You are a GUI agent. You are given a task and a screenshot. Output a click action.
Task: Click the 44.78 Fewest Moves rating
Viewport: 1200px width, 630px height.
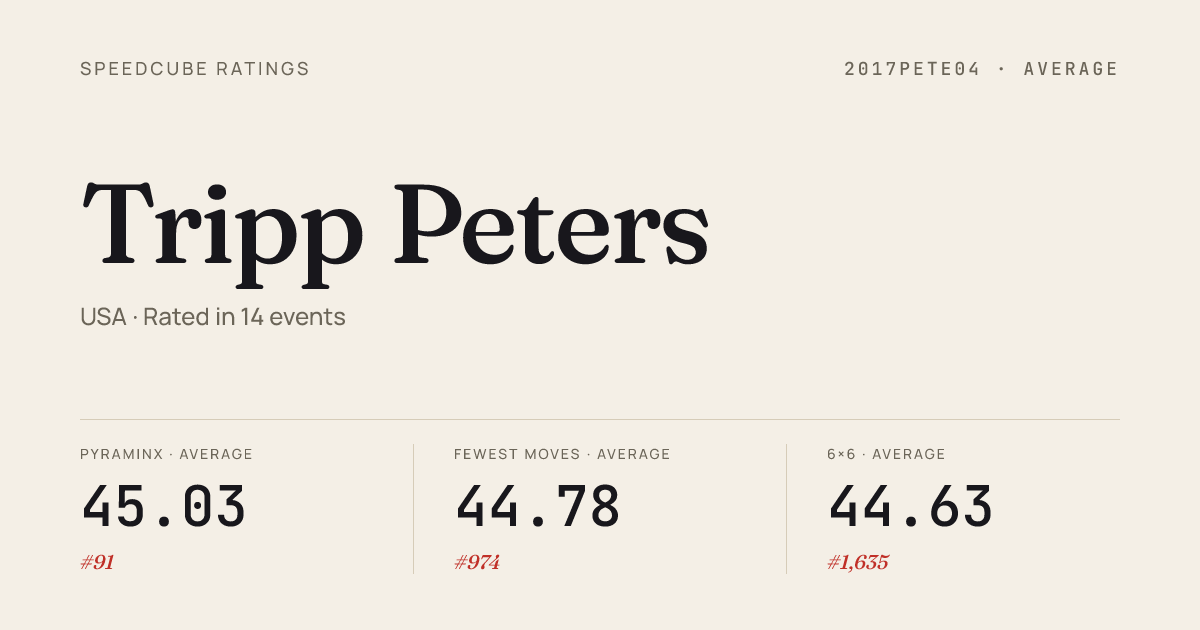[x=538, y=507]
